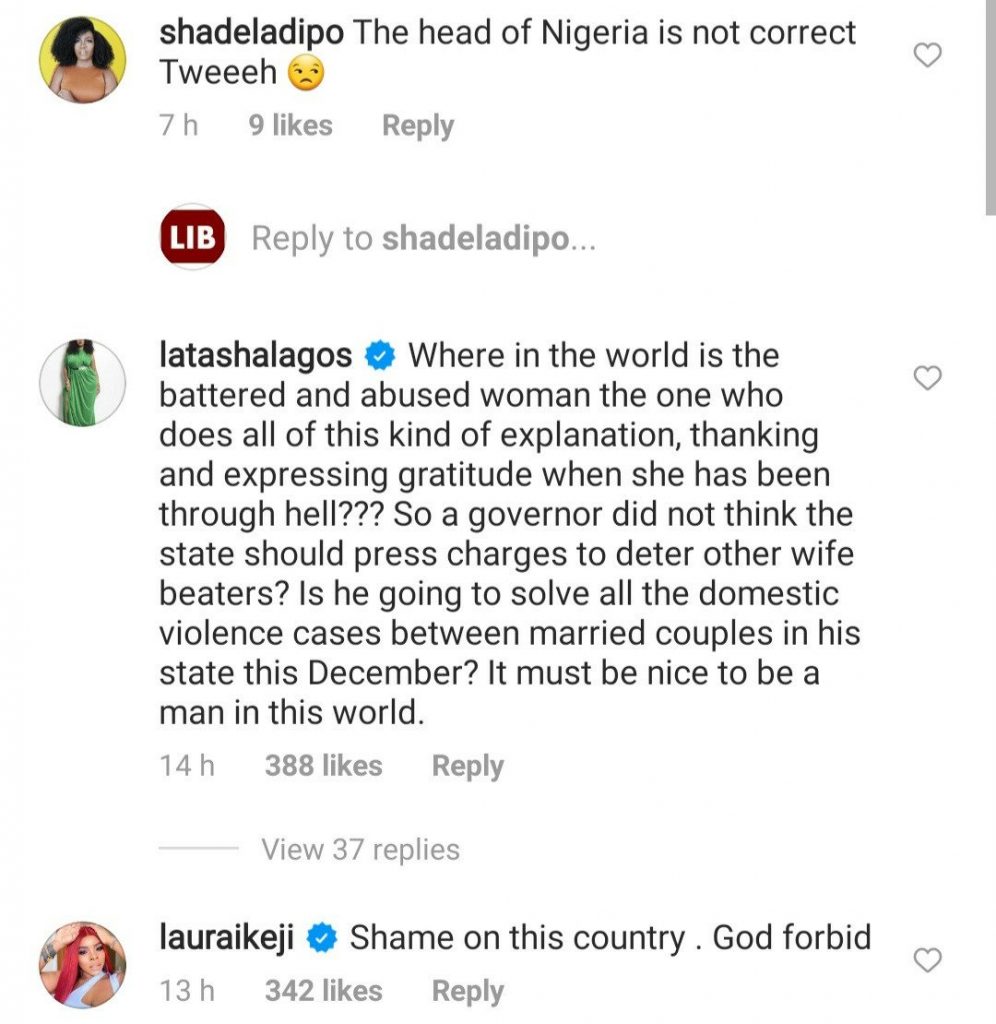Reply to latashalagos's comment
996x1024 pixels.
tap(467, 766)
